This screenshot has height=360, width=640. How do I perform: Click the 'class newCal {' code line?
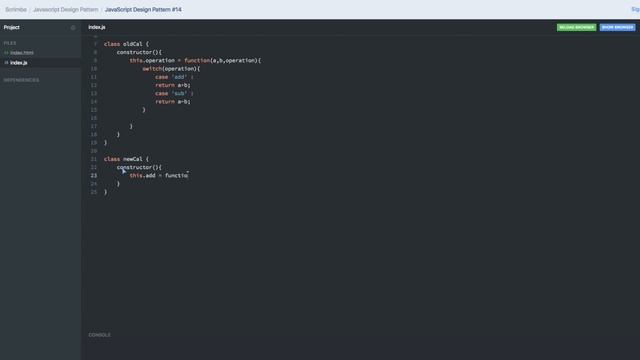click(x=127, y=159)
